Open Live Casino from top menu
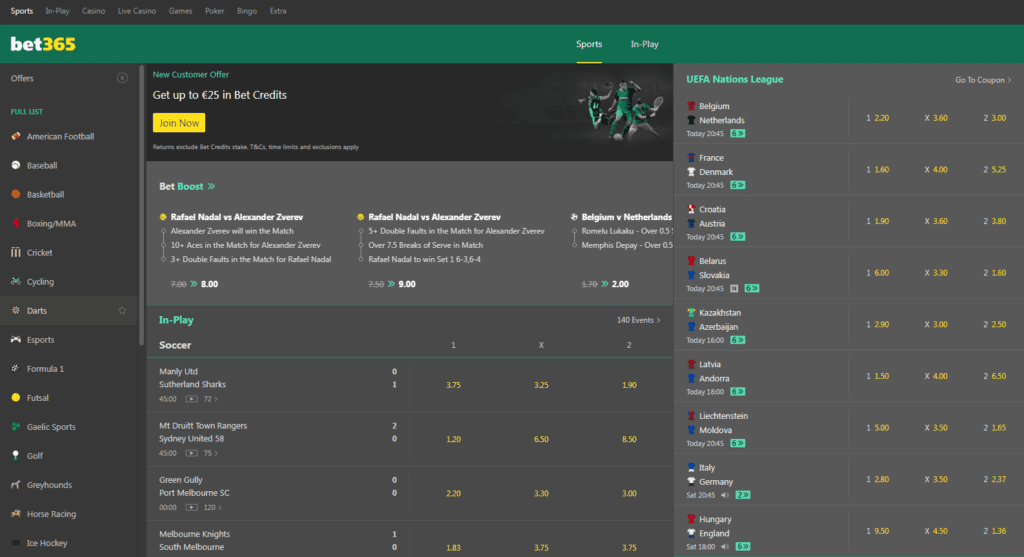The height and width of the screenshot is (557, 1024). 137,11
